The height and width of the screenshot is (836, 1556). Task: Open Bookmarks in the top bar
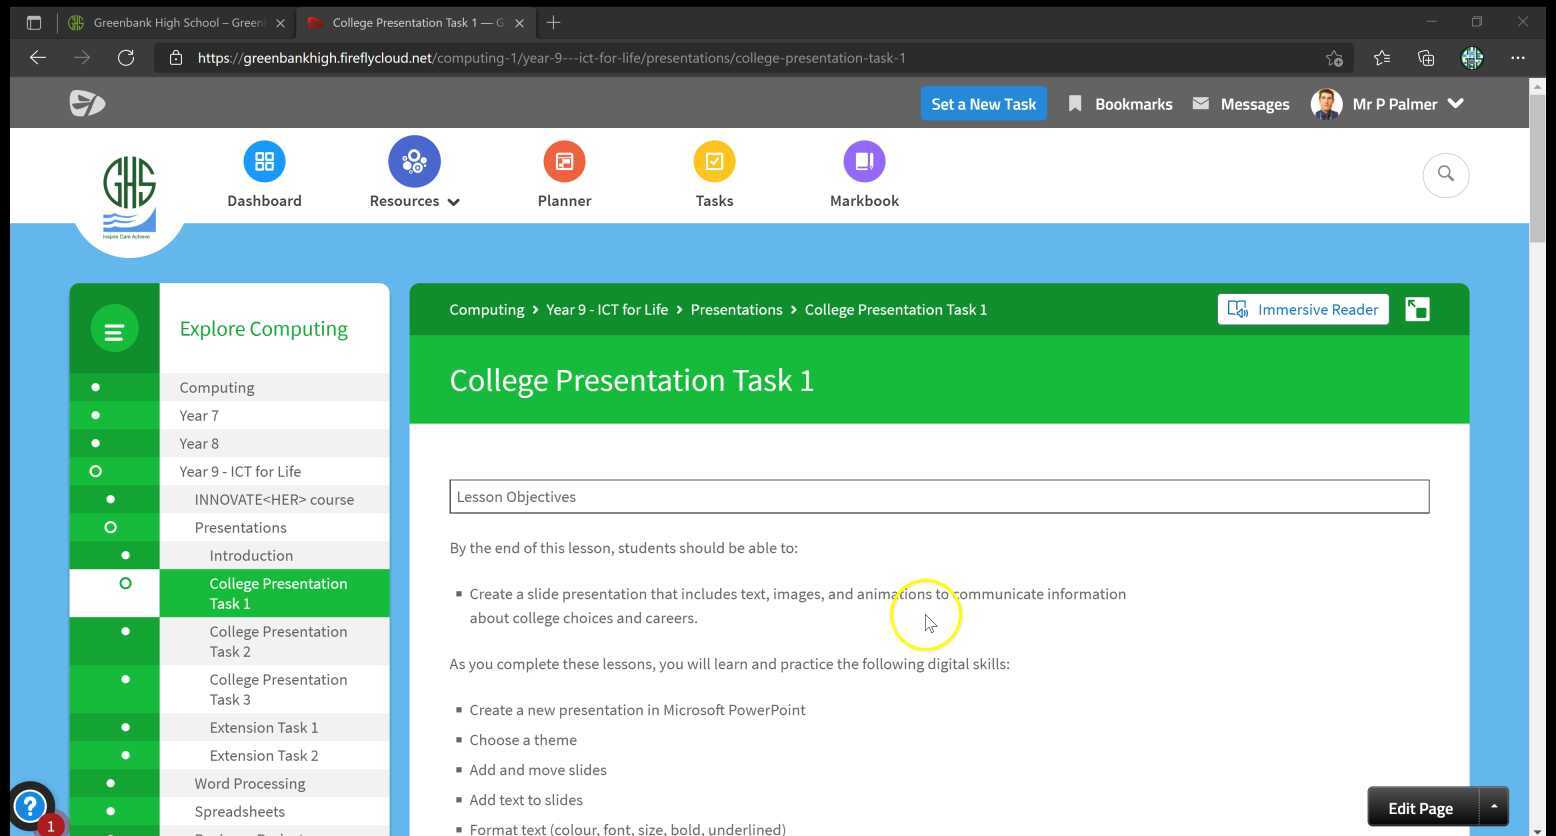[x=1120, y=104]
